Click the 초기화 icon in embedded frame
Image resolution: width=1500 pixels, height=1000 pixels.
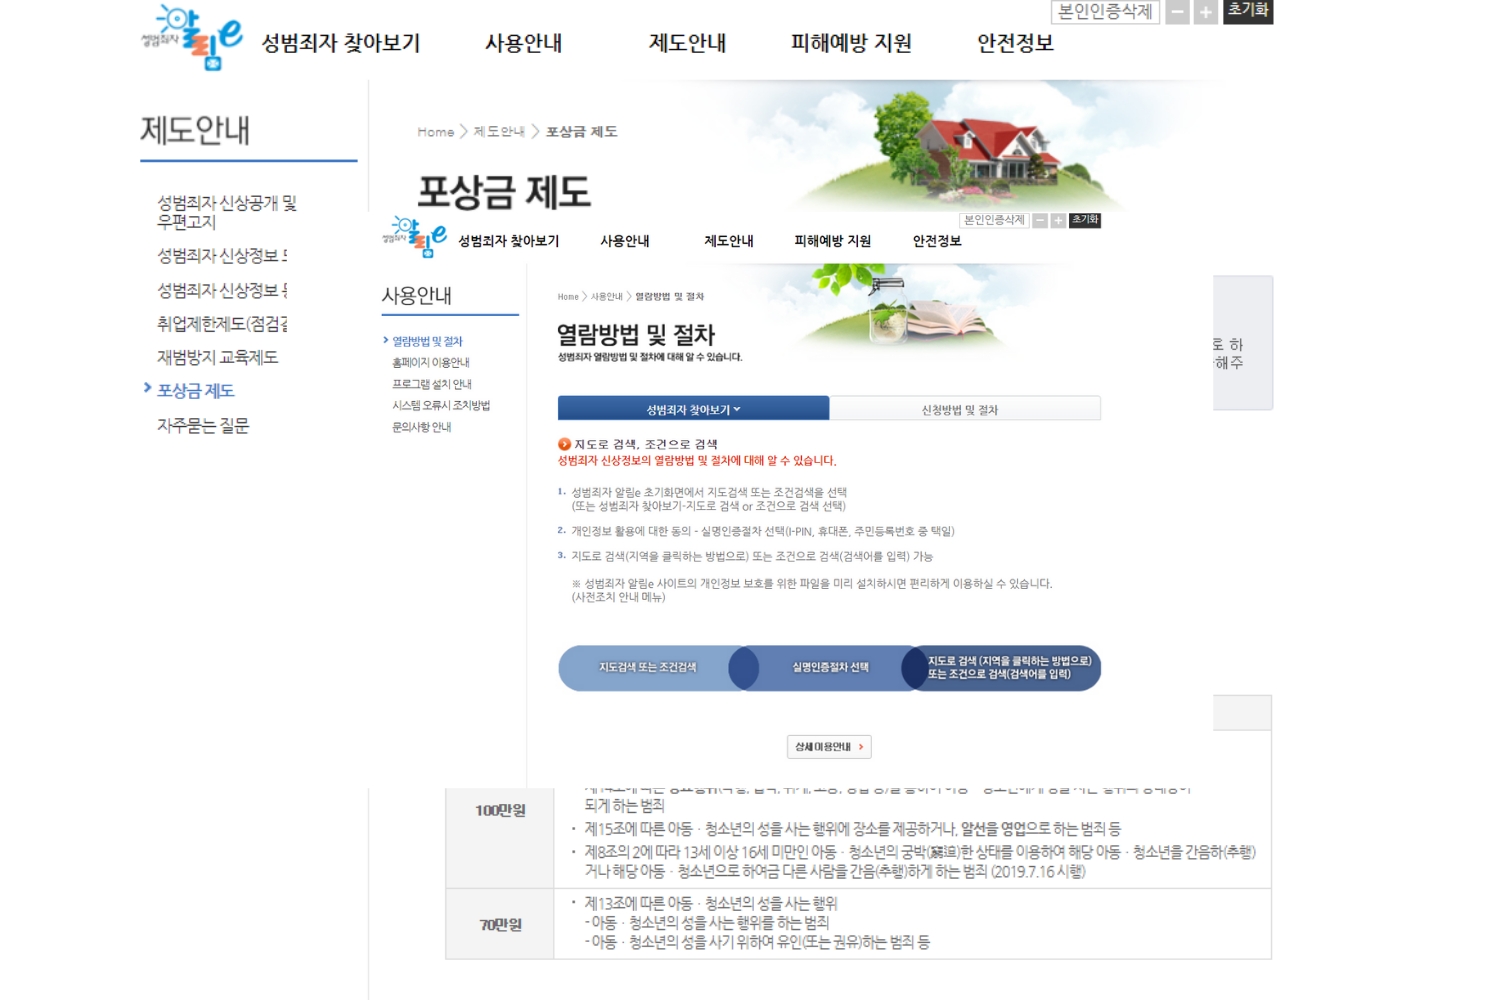(1084, 220)
